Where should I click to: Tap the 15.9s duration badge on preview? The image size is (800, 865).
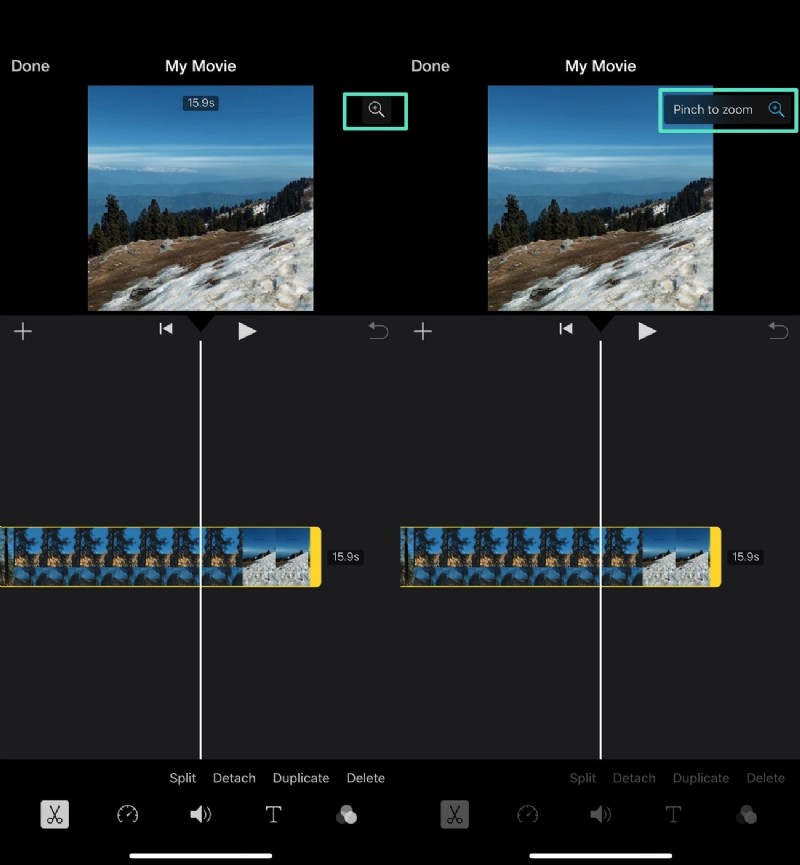[x=200, y=103]
